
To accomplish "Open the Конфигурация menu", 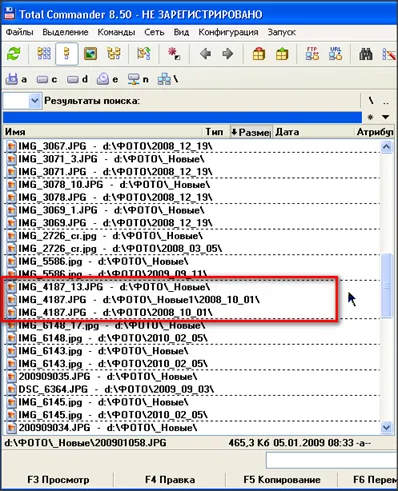I will [228, 32].
